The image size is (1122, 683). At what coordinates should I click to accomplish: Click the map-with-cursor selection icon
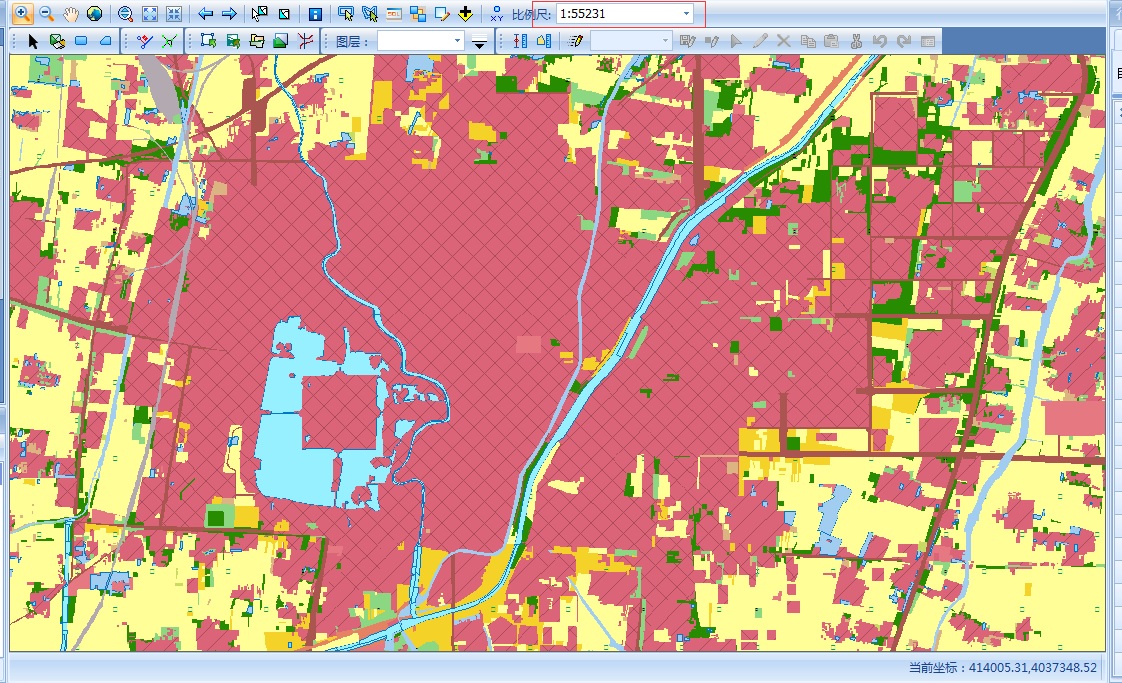pos(369,13)
